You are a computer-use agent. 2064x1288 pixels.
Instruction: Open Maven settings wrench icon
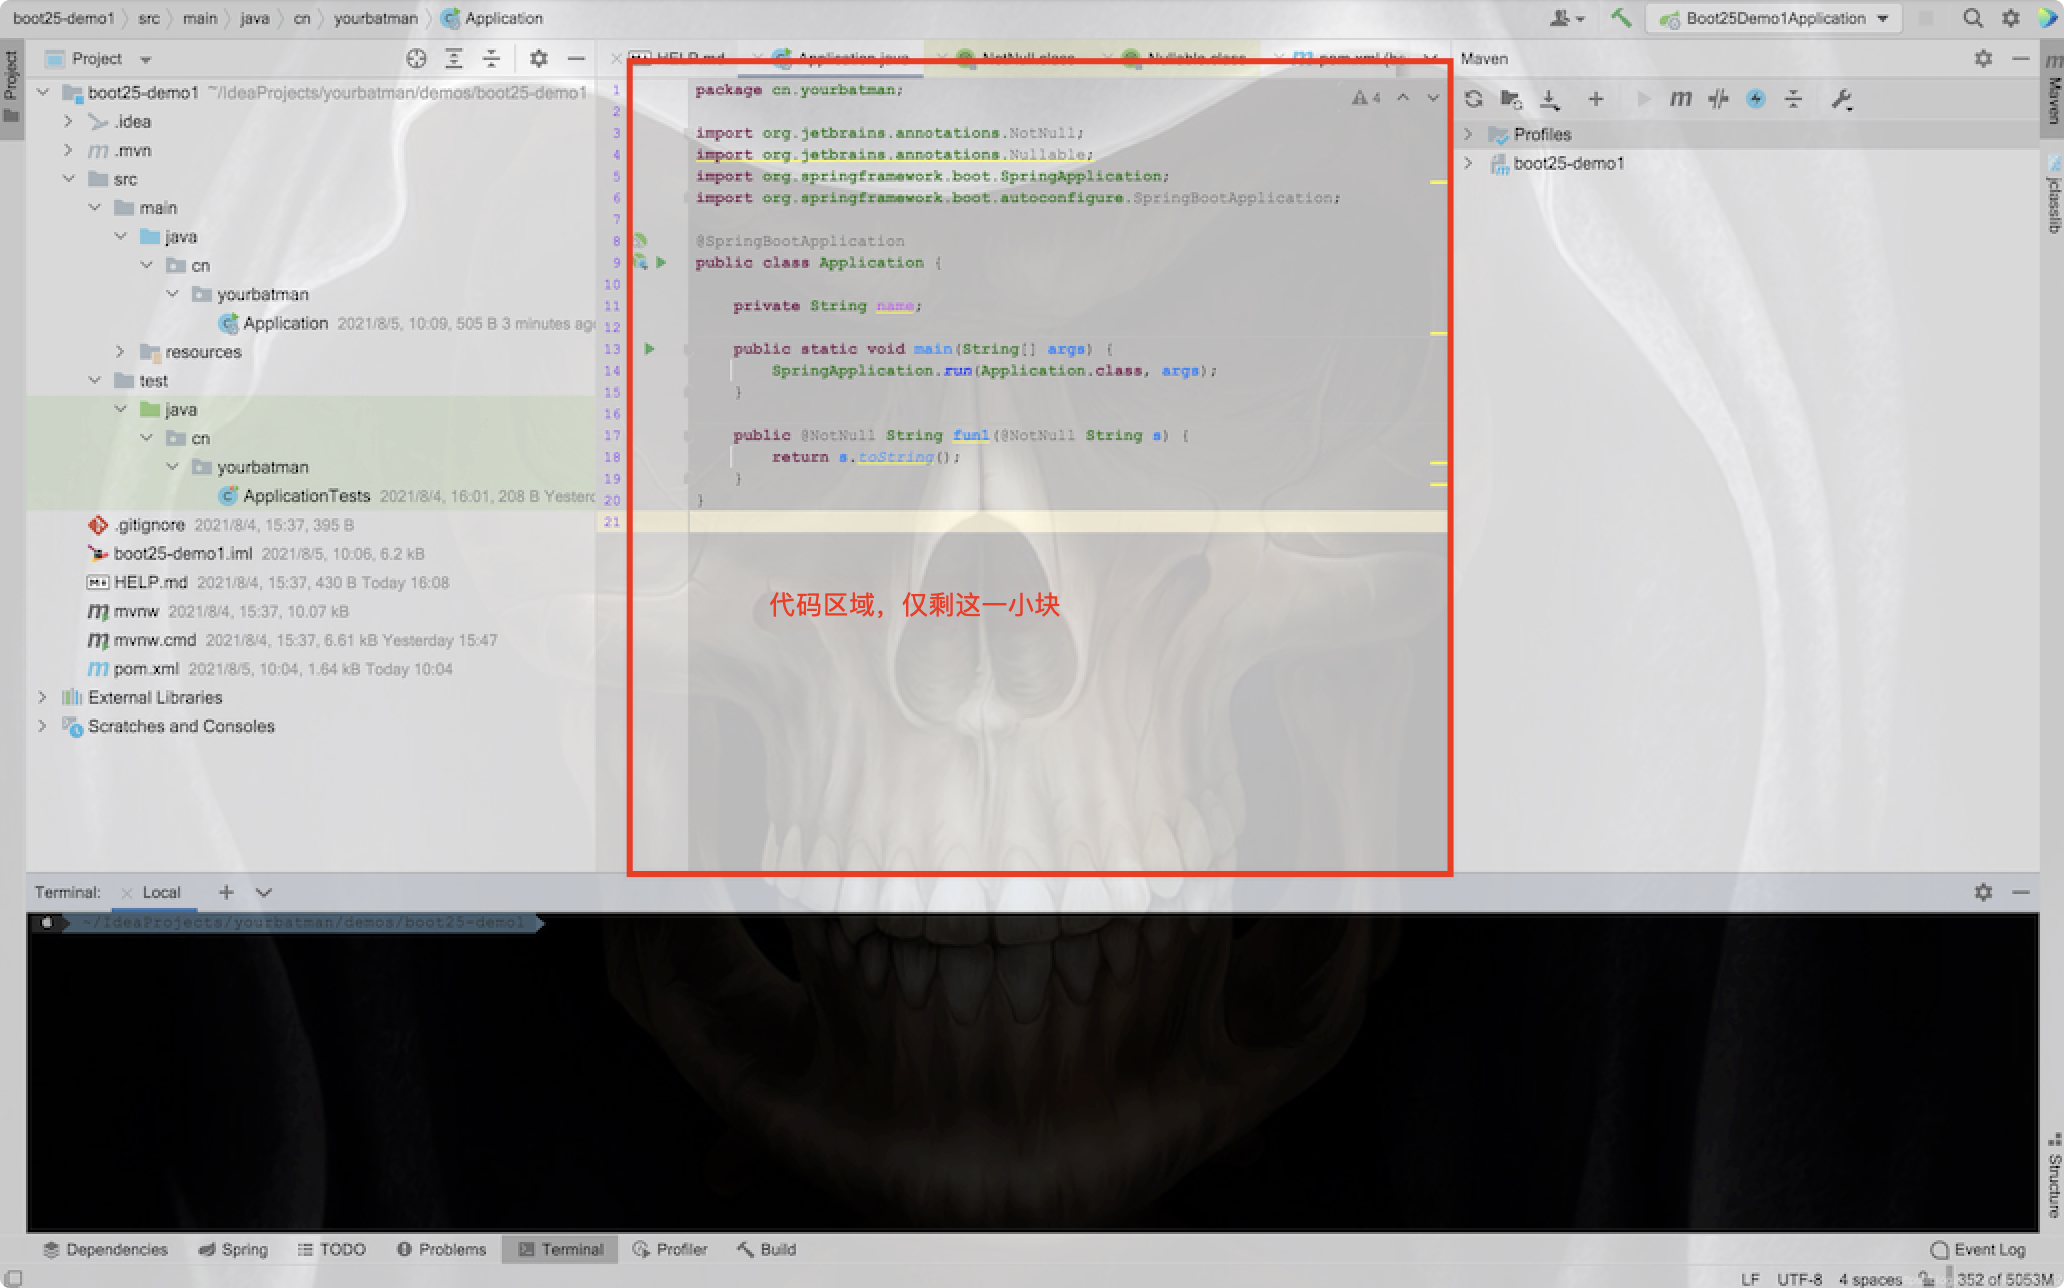pyautogui.click(x=1841, y=99)
